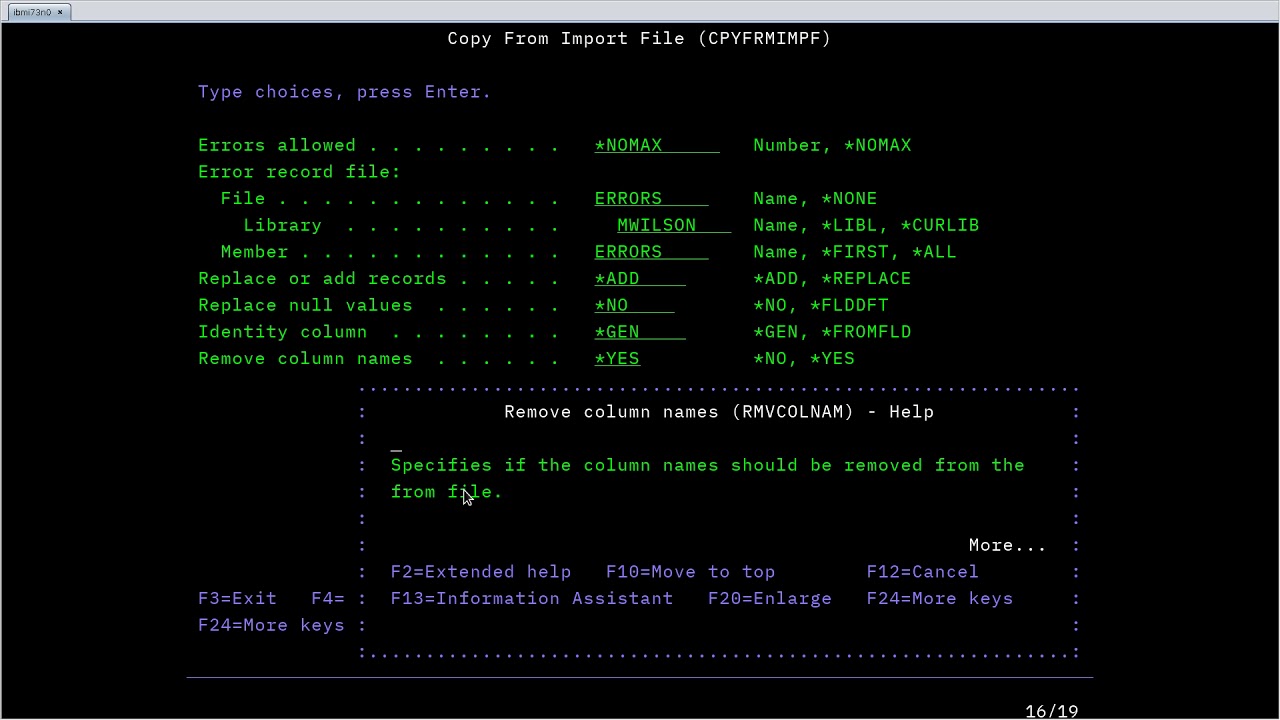The width and height of the screenshot is (1280, 720).
Task: Click the '*ADD, *REPLACE' choices text
Action: click(x=832, y=279)
